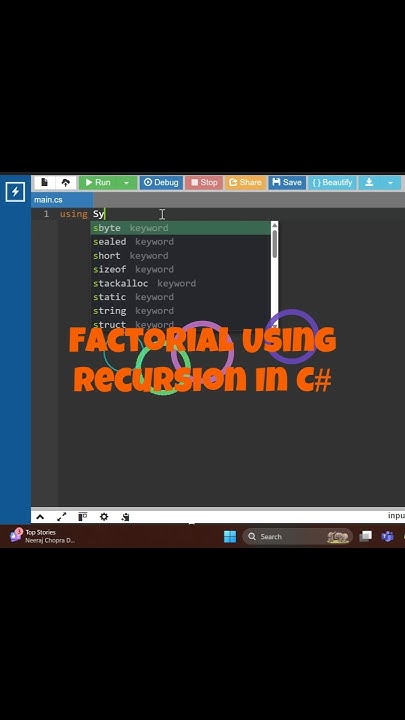405x720 pixels.
Task: Create a new file with the file icon
Action: coord(45,182)
